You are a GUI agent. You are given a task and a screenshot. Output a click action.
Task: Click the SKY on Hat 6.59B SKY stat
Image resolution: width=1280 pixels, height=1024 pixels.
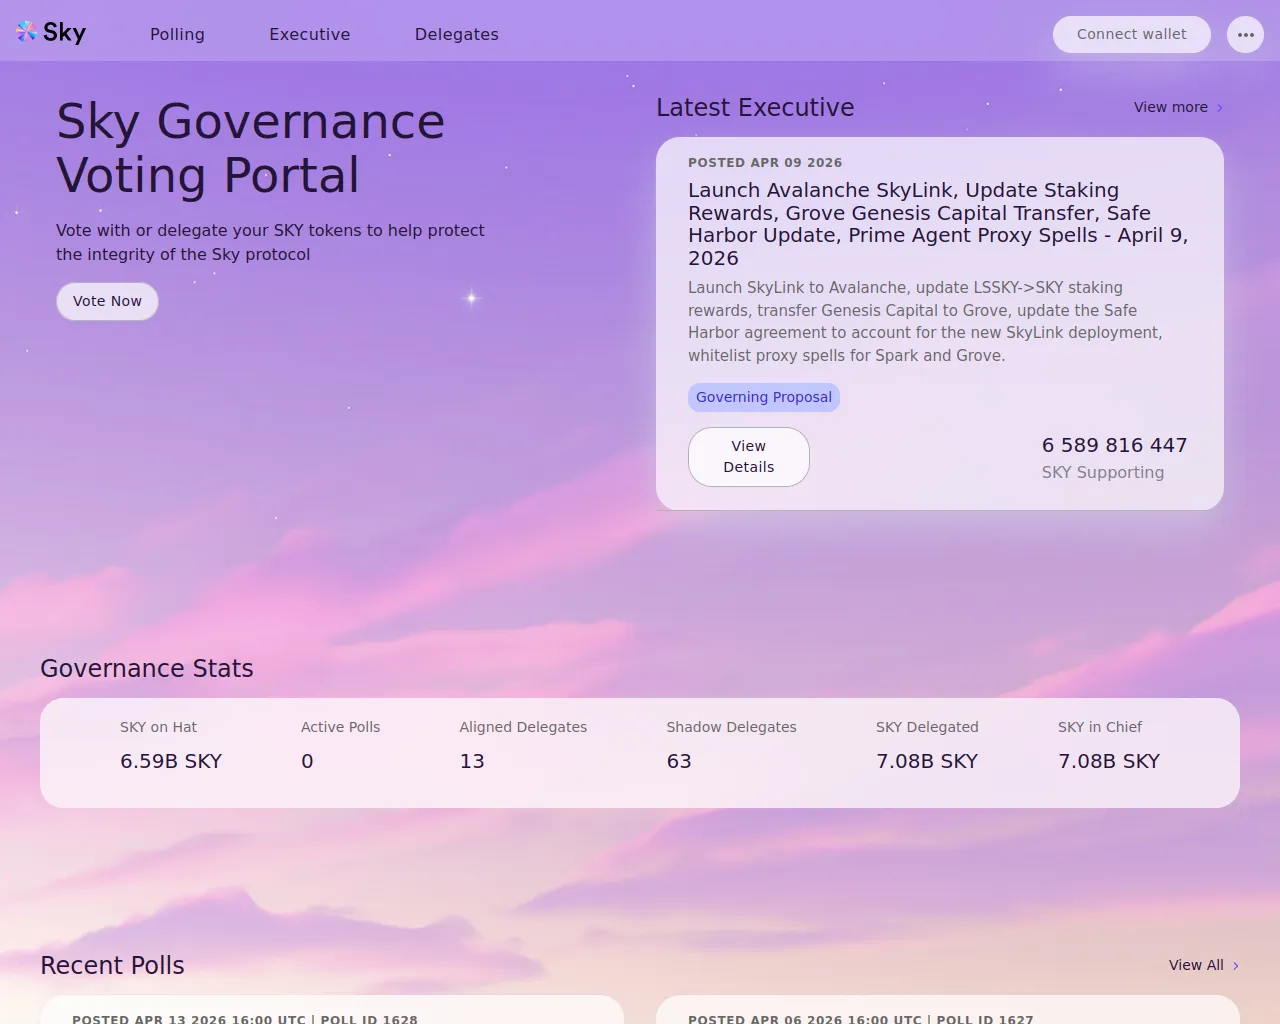pos(171,747)
